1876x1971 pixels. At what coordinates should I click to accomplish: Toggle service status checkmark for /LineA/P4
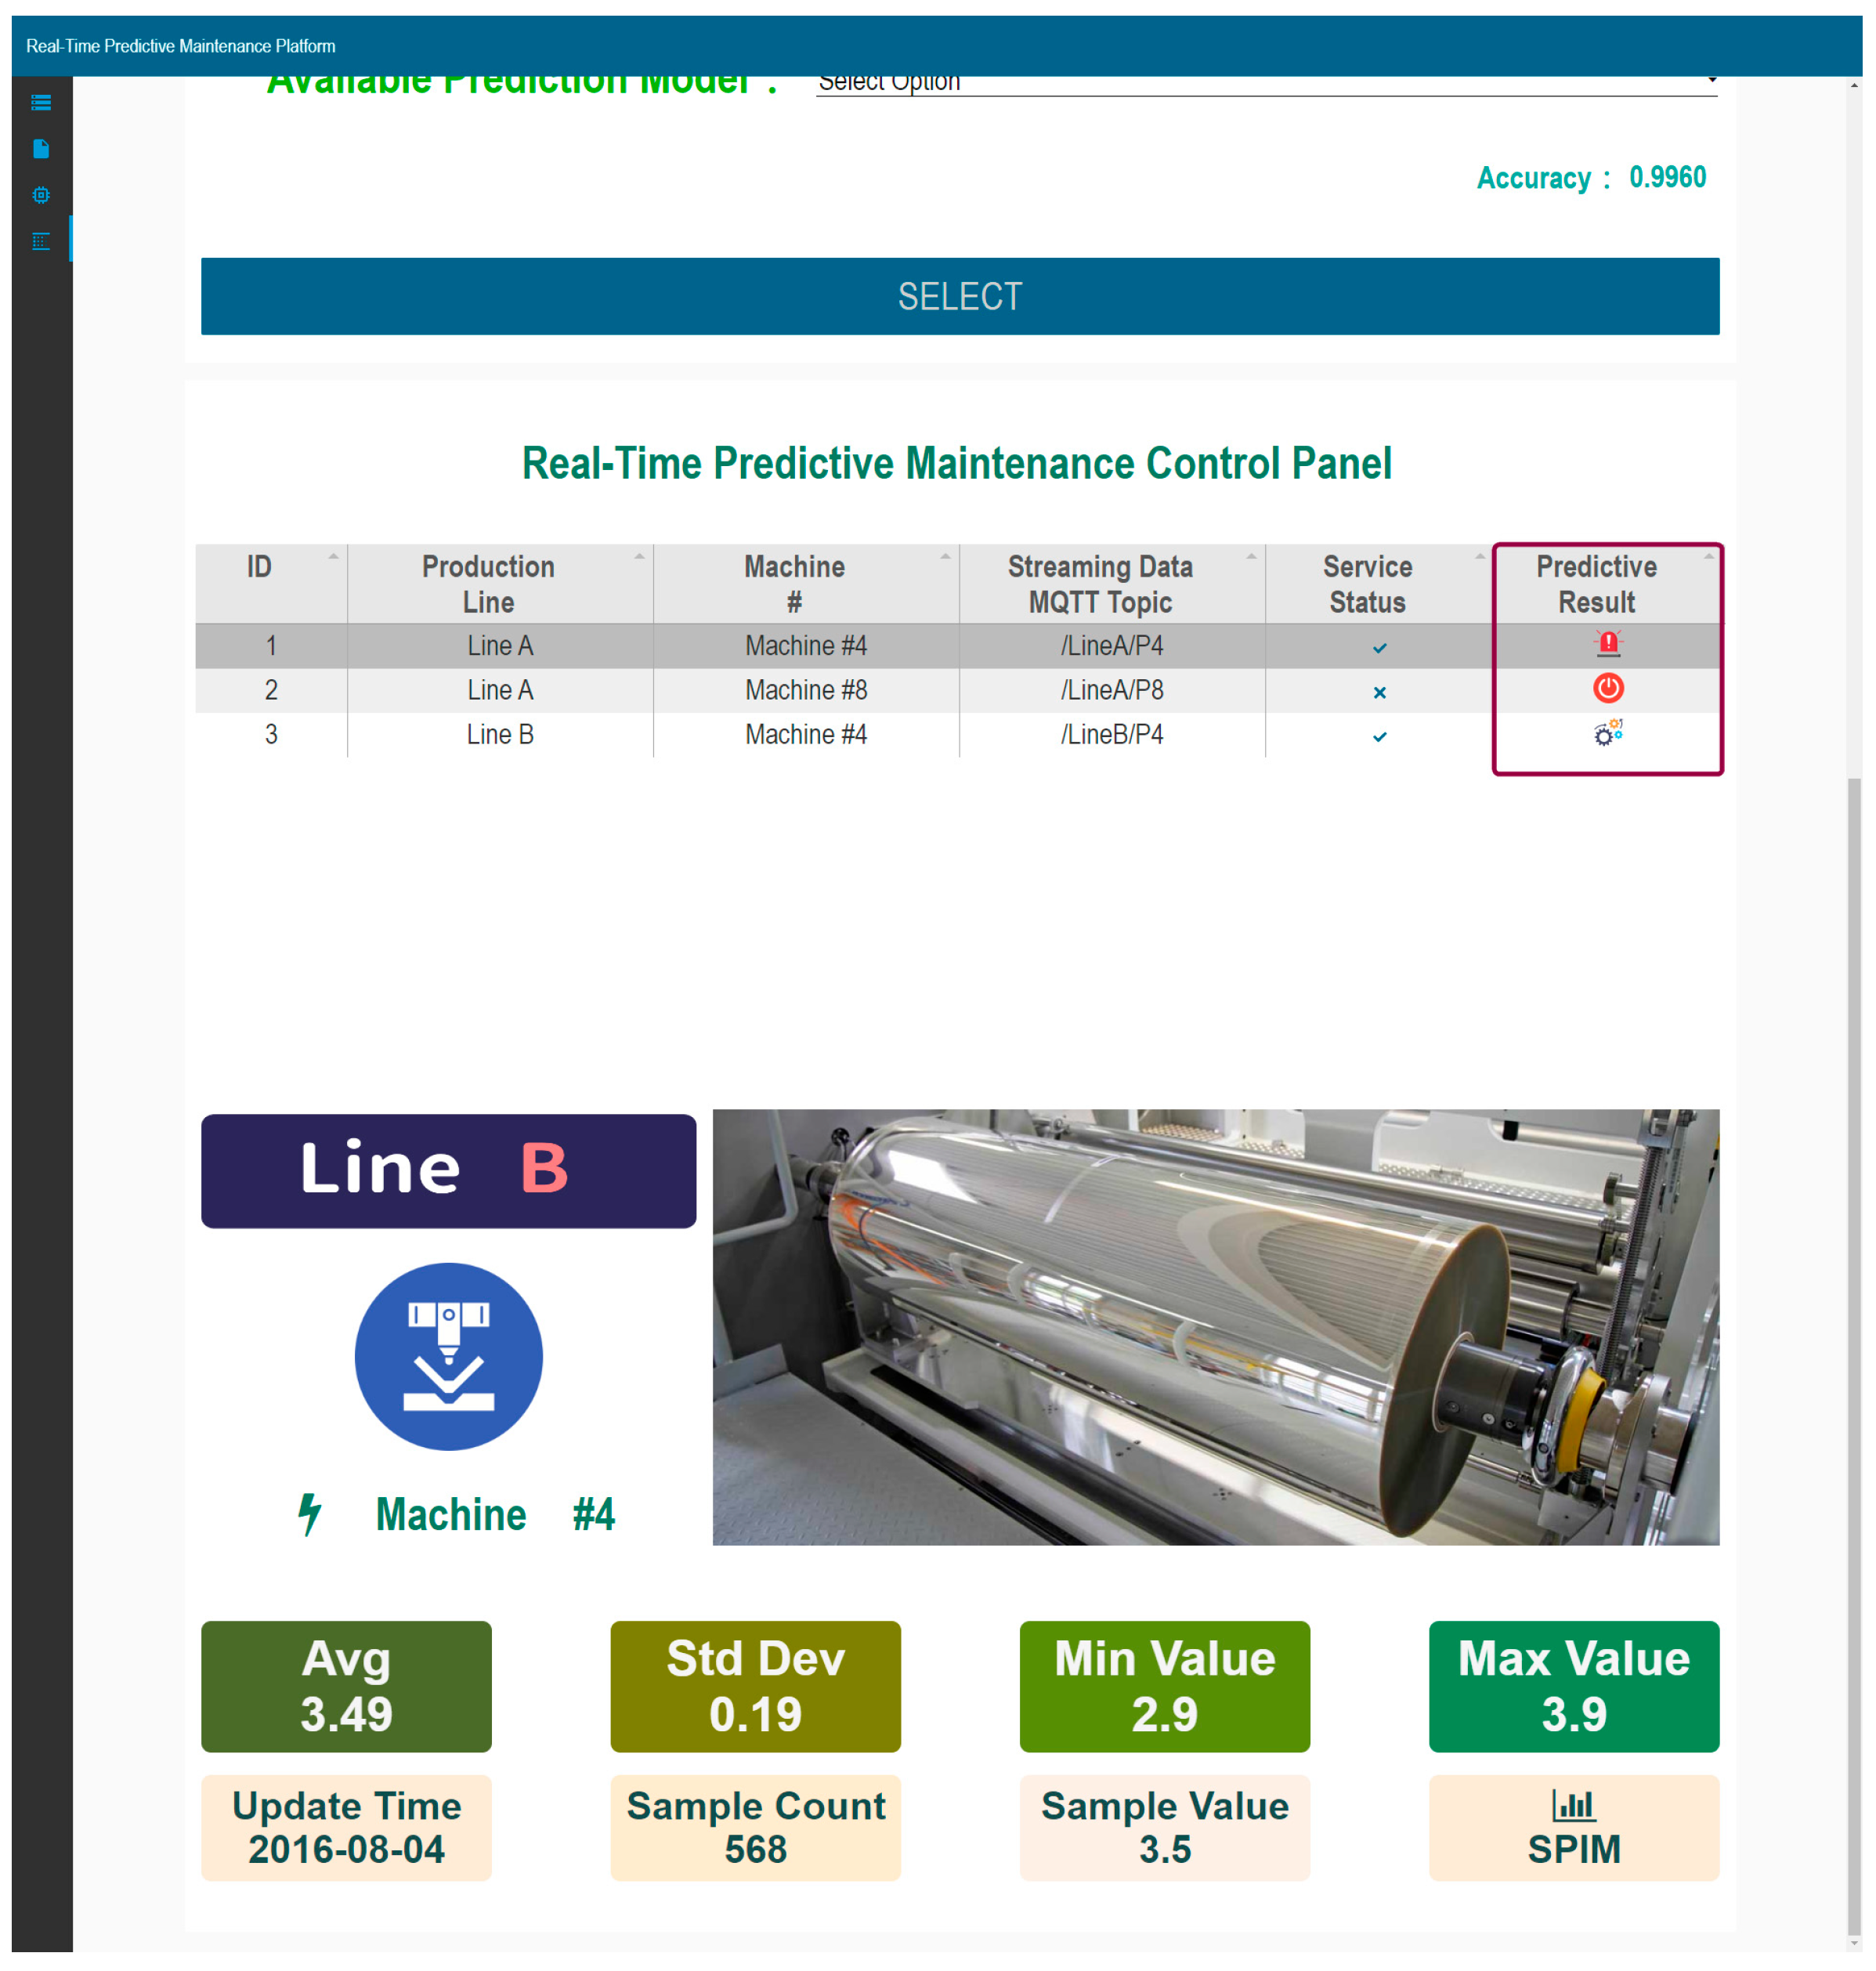(x=1379, y=648)
